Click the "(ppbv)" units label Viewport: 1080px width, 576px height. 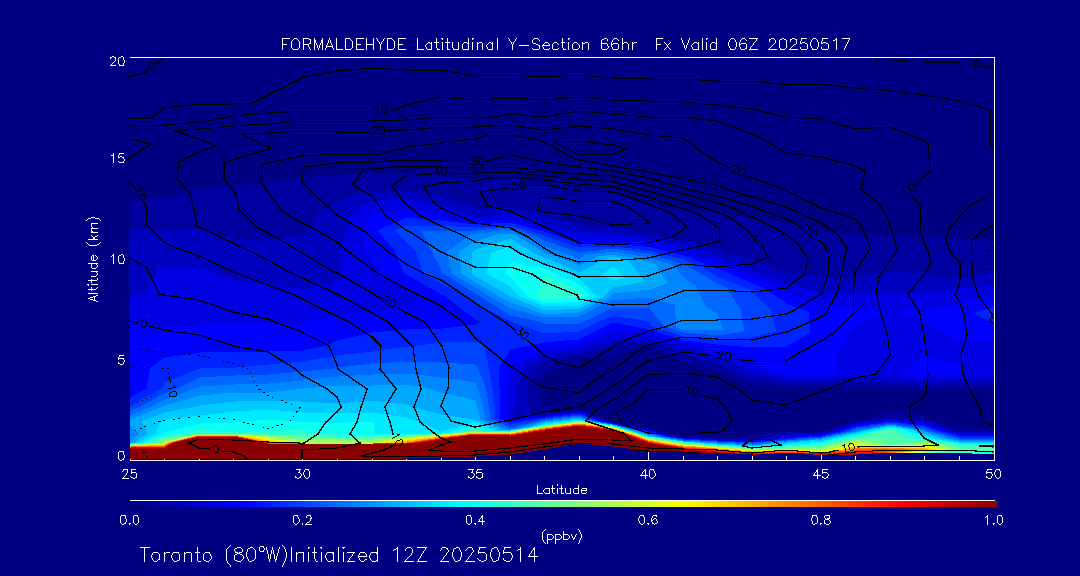[562, 535]
